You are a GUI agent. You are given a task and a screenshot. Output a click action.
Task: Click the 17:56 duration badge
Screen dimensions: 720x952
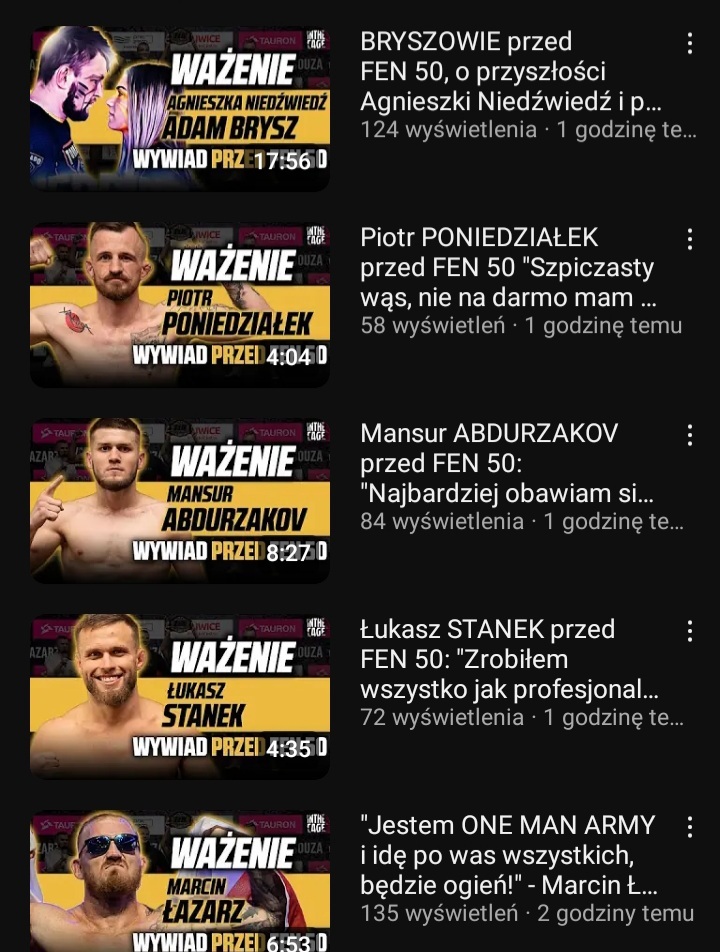click(282, 161)
